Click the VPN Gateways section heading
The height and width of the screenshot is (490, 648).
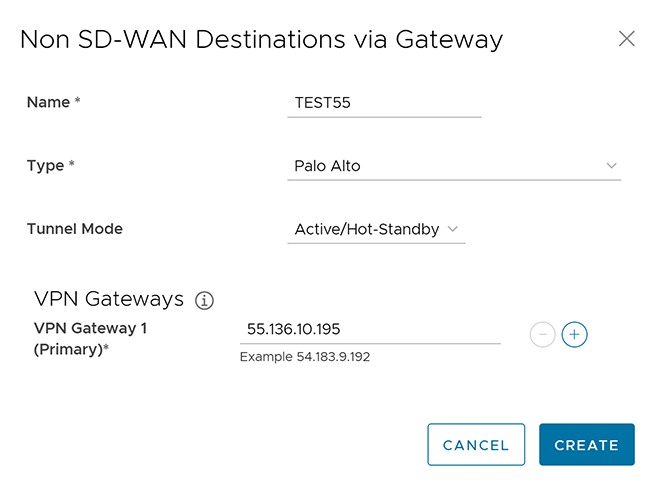(x=109, y=299)
